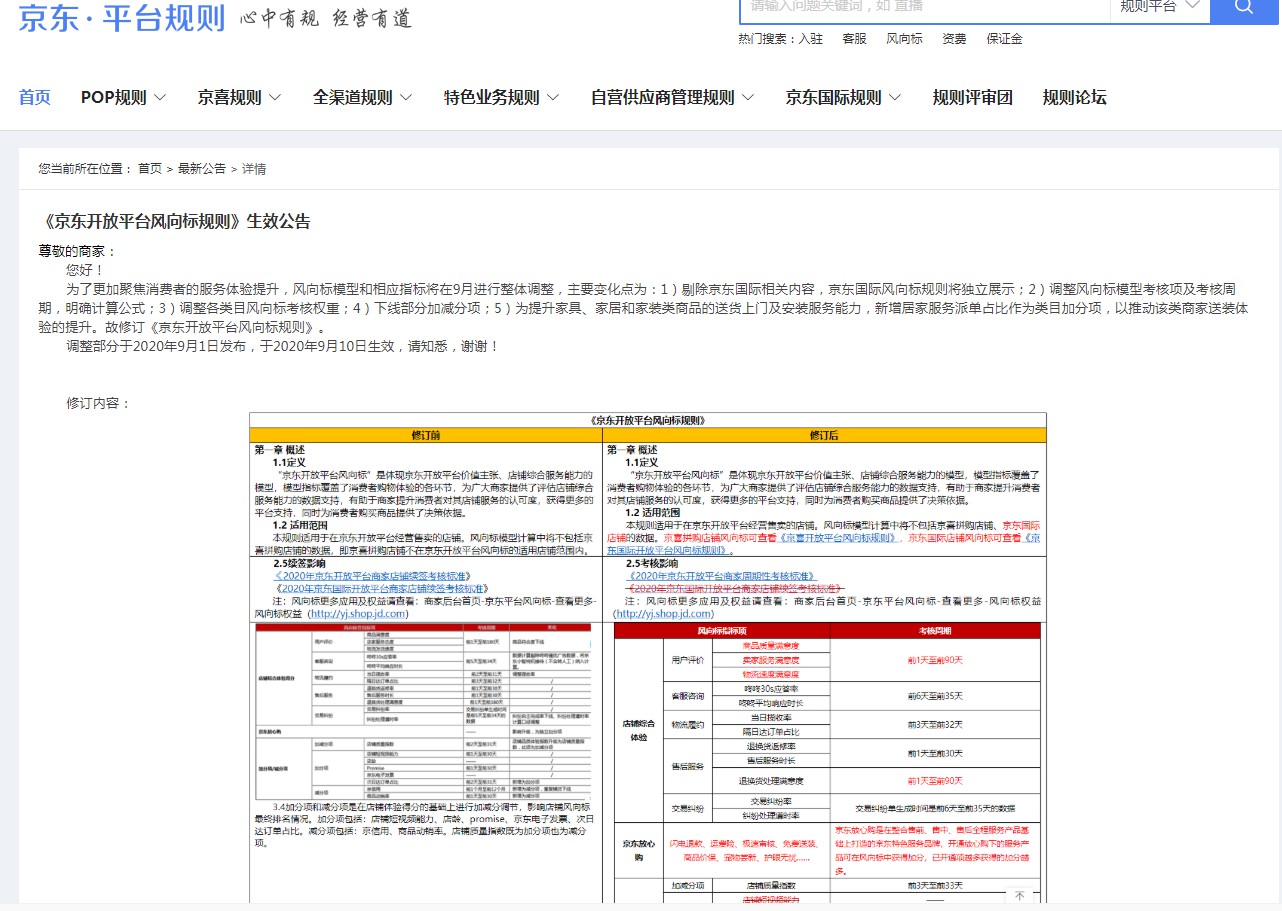
Task: Click the 热门搜索： label
Action: (x=767, y=39)
